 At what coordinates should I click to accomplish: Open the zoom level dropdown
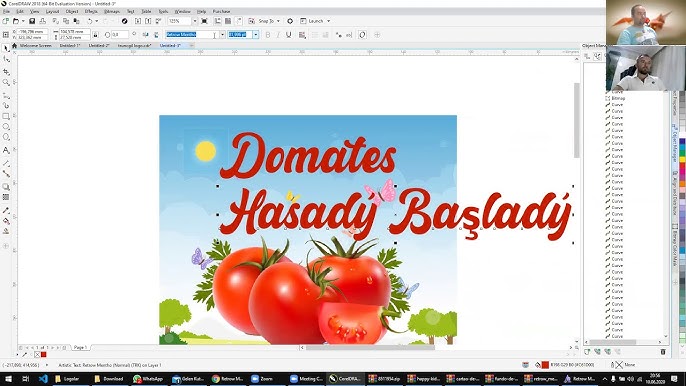click(x=195, y=21)
